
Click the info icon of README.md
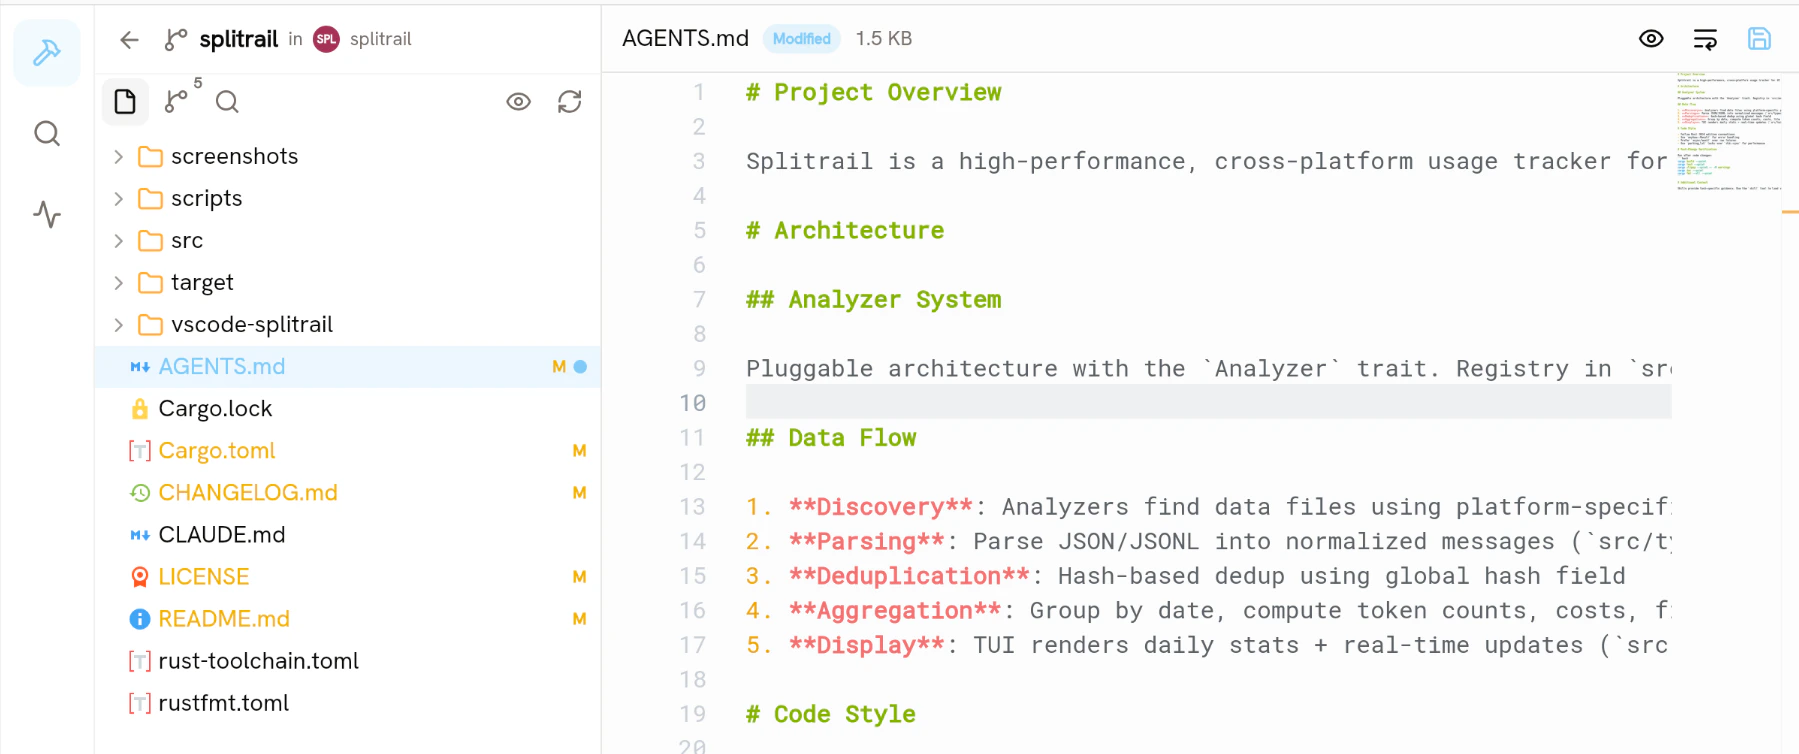click(x=140, y=619)
